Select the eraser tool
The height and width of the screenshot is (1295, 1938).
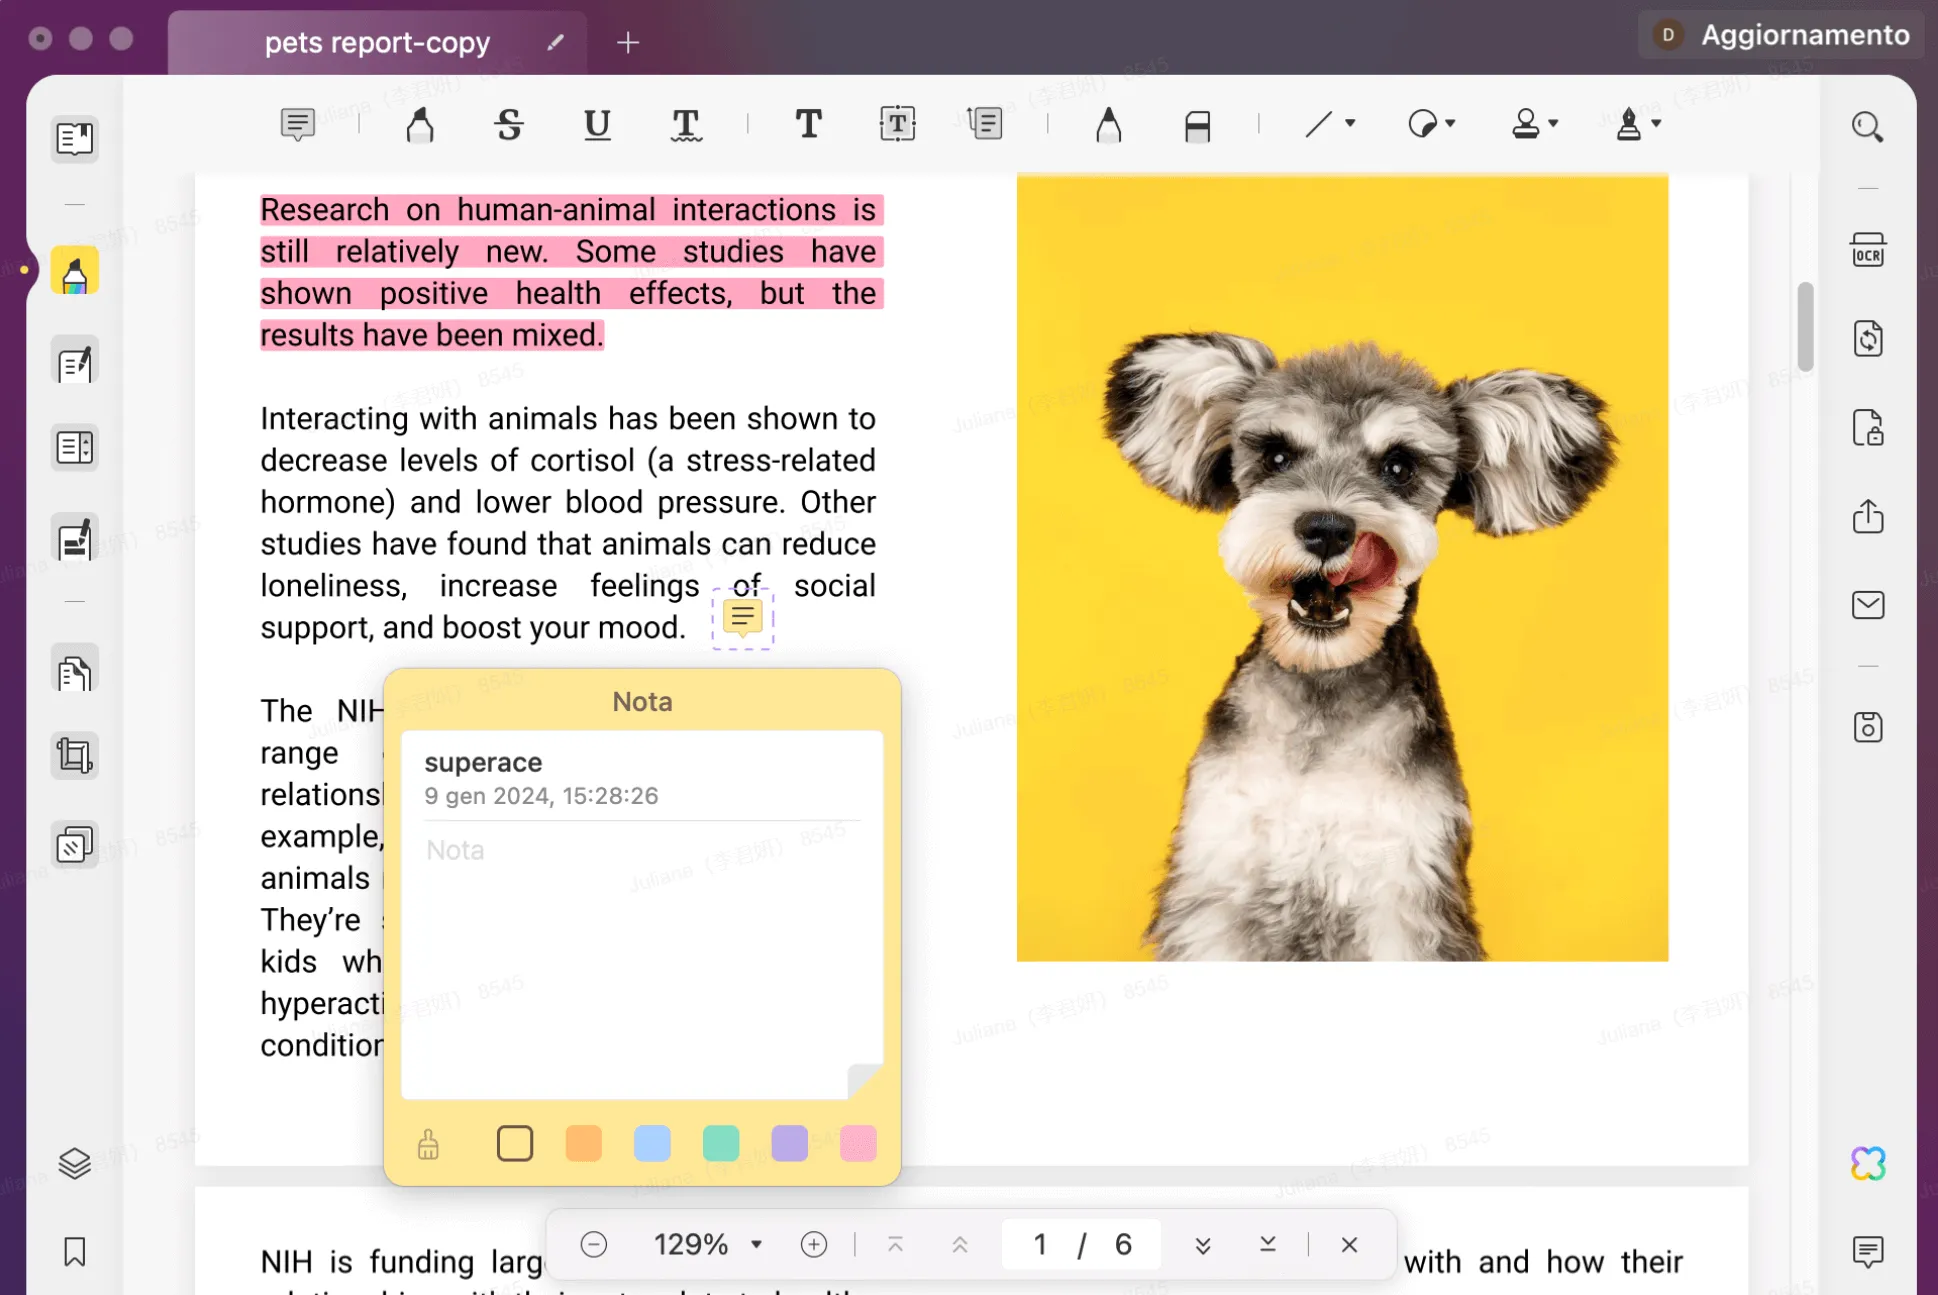click(x=1197, y=124)
